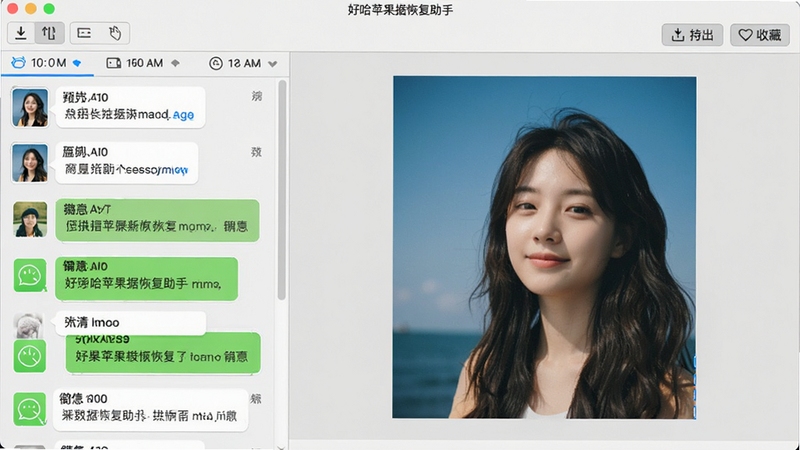The height and width of the screenshot is (450, 800).
Task: Open the dropdown chevron next to 12 AM
Action: (x=272, y=64)
